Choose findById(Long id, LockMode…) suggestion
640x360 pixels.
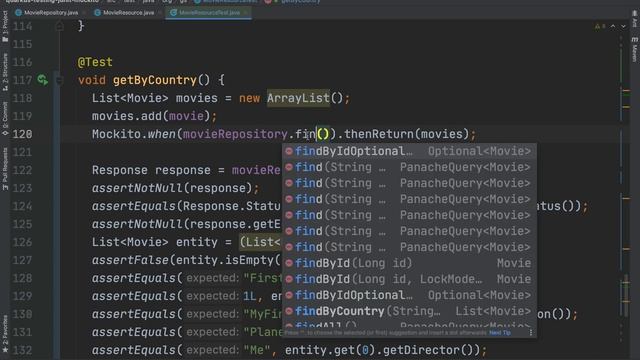pos(409,279)
